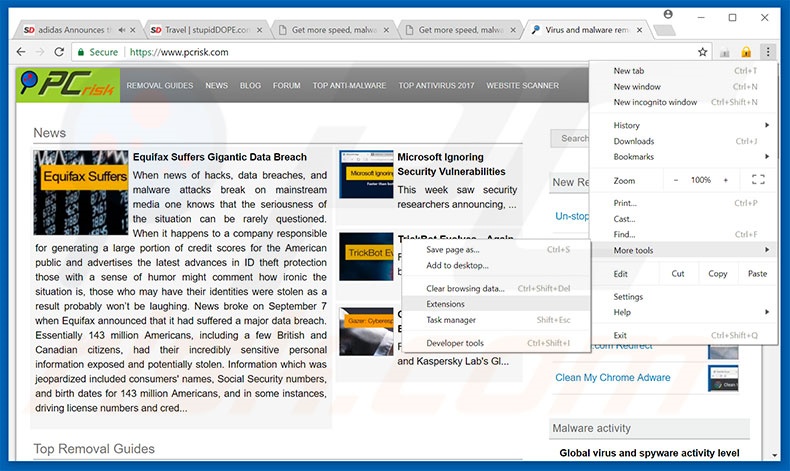This screenshot has width=790, height=471.
Task: Increase zoom with plus button
Action: coord(726,180)
